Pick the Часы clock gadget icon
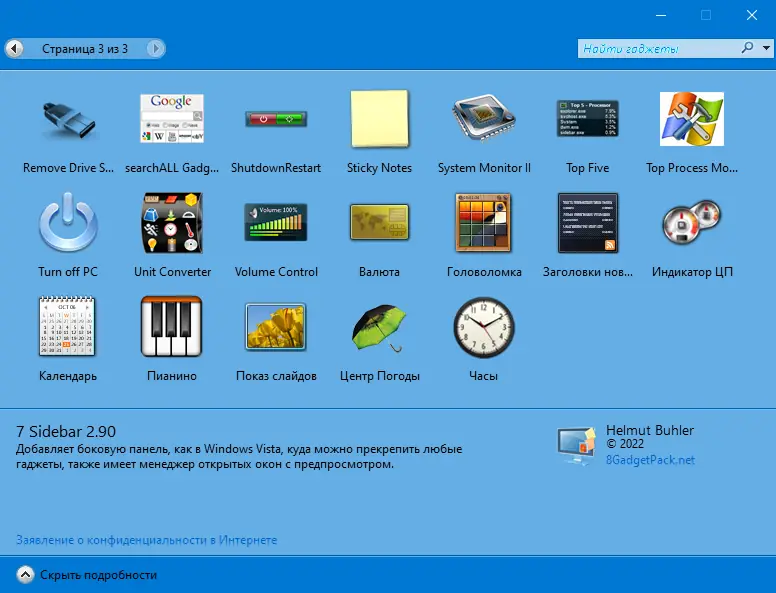The height and width of the screenshot is (593, 776). coord(484,327)
